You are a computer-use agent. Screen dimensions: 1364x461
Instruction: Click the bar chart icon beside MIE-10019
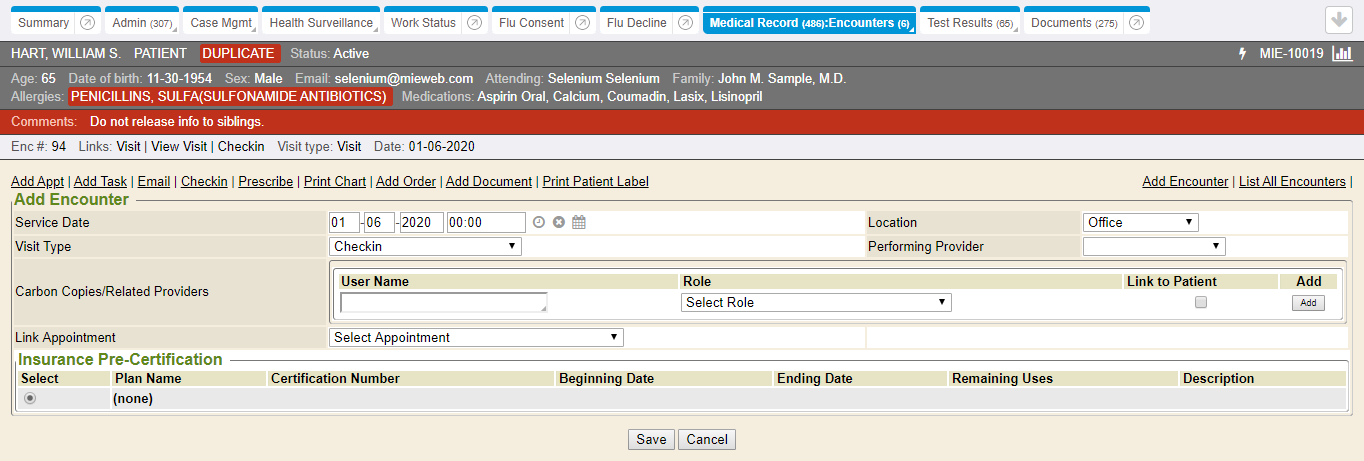(1342, 53)
